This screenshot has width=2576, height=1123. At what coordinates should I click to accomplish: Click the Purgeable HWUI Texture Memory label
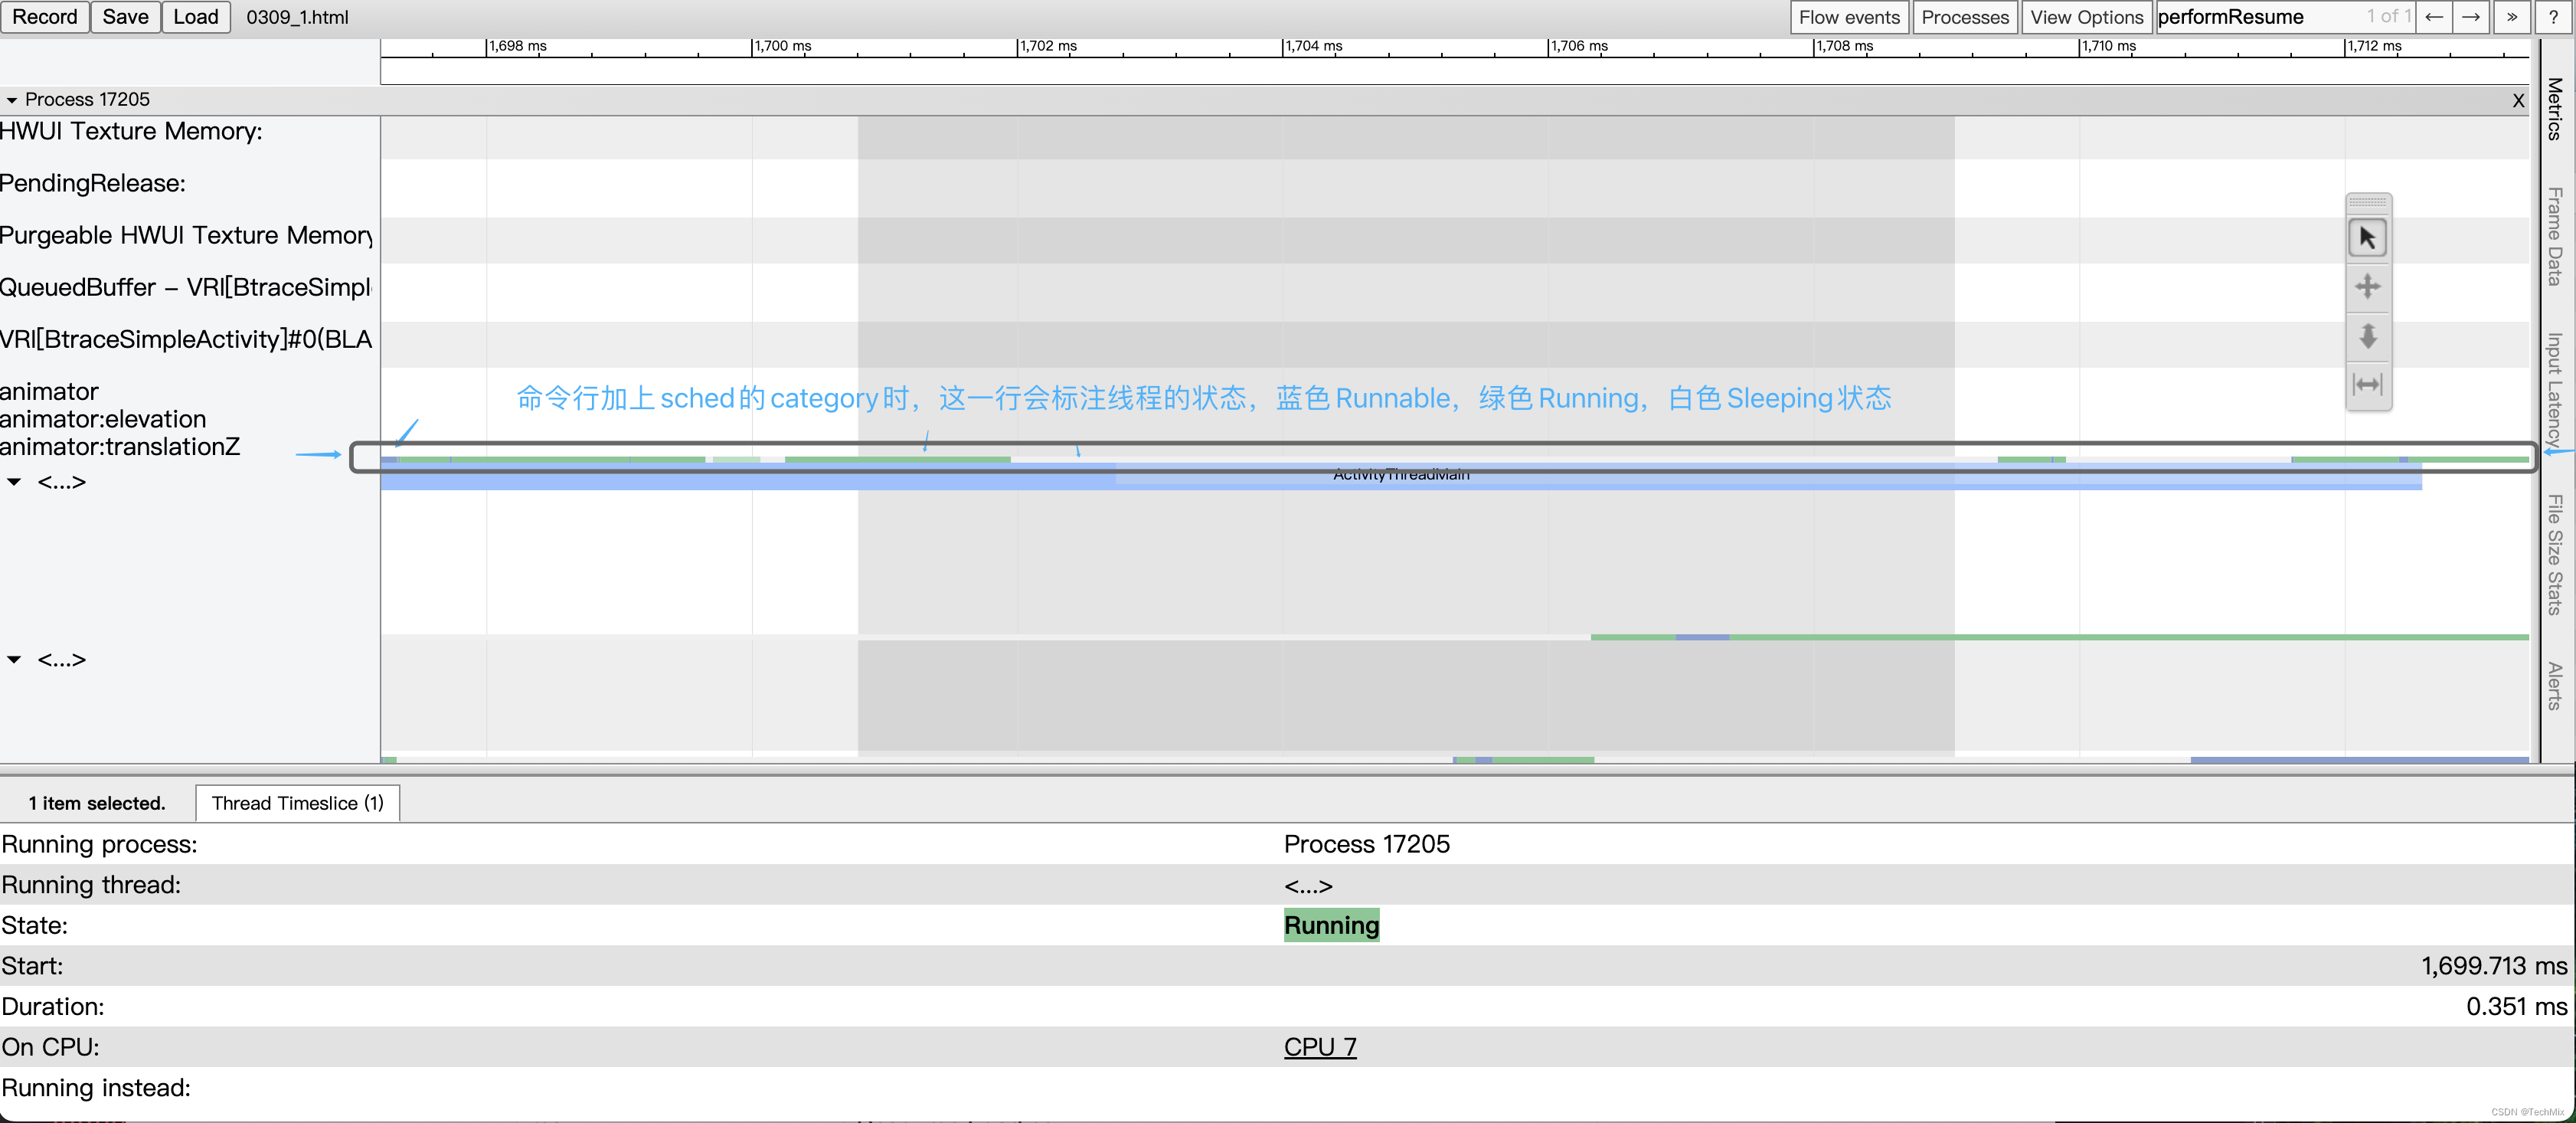click(186, 235)
